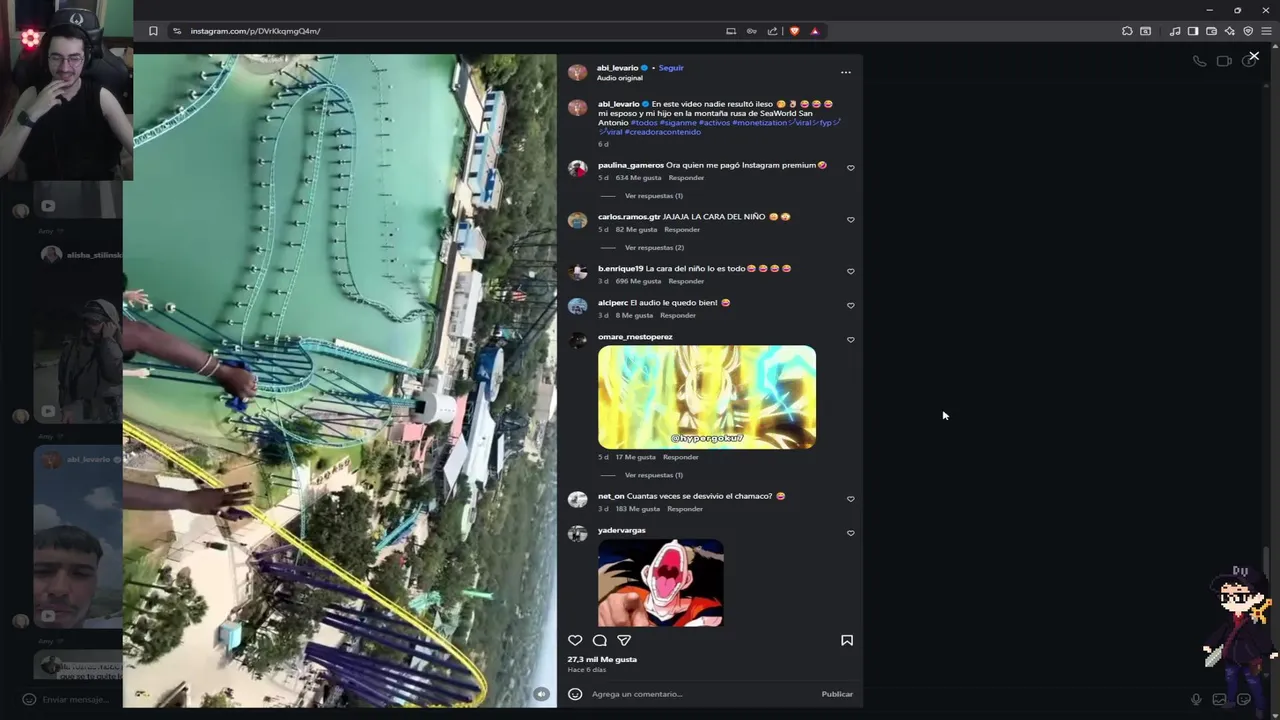
Task: Click Publicar to post the comment
Action: pyautogui.click(x=837, y=694)
